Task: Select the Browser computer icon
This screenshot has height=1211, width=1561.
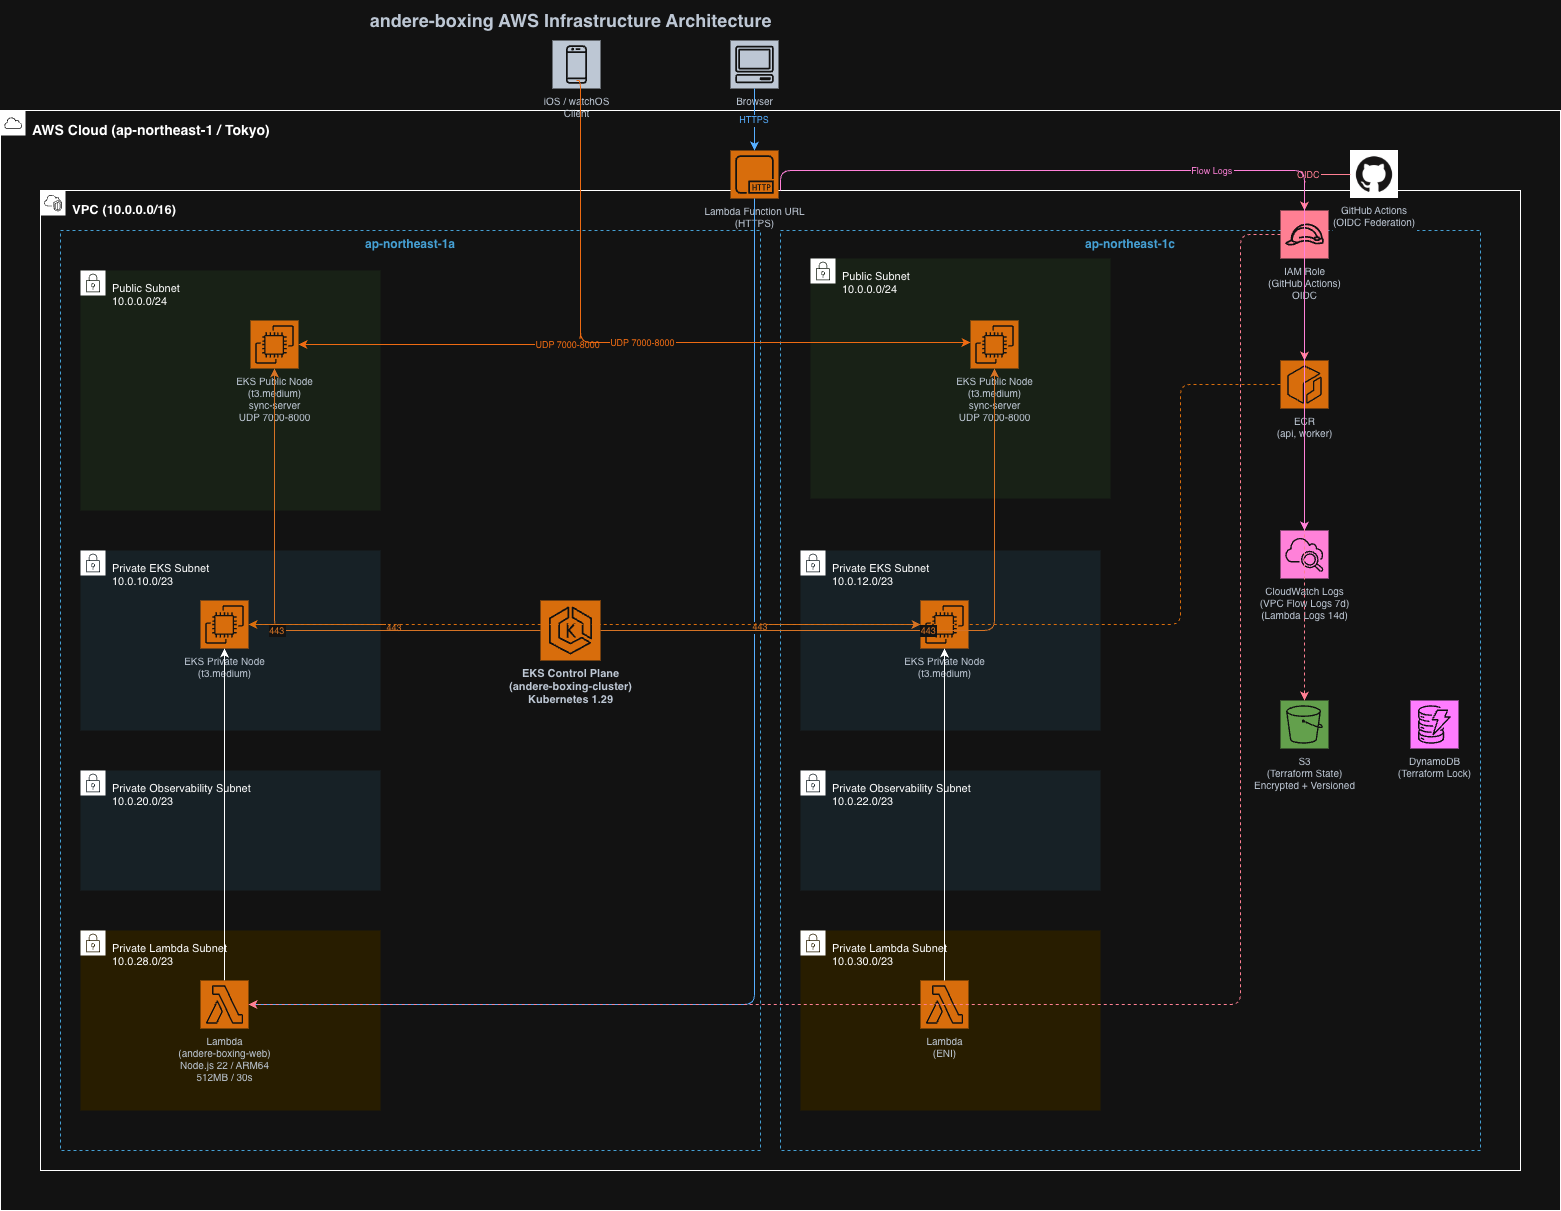Action: [x=754, y=65]
